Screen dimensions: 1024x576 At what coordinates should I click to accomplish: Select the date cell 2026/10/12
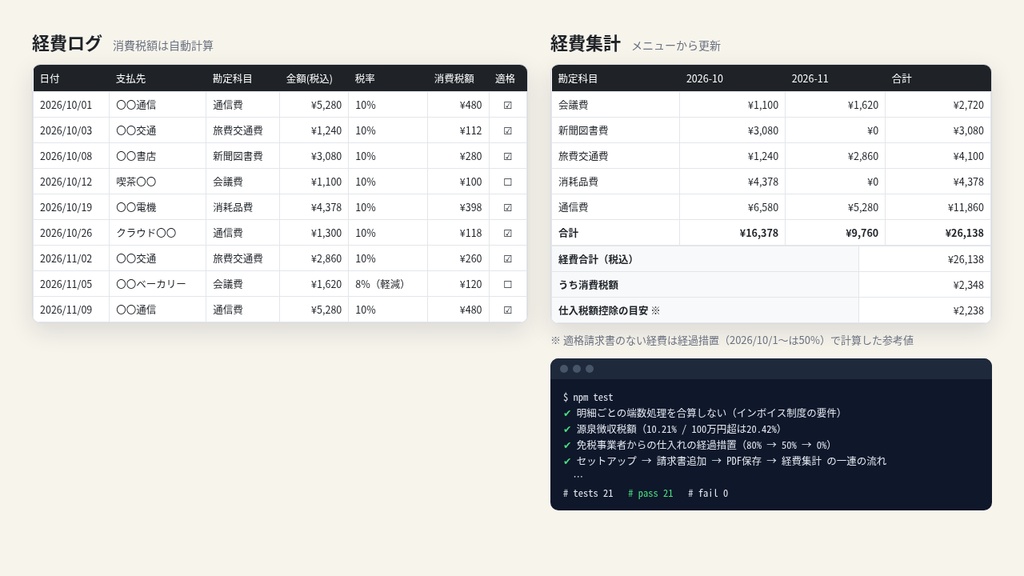coord(71,182)
